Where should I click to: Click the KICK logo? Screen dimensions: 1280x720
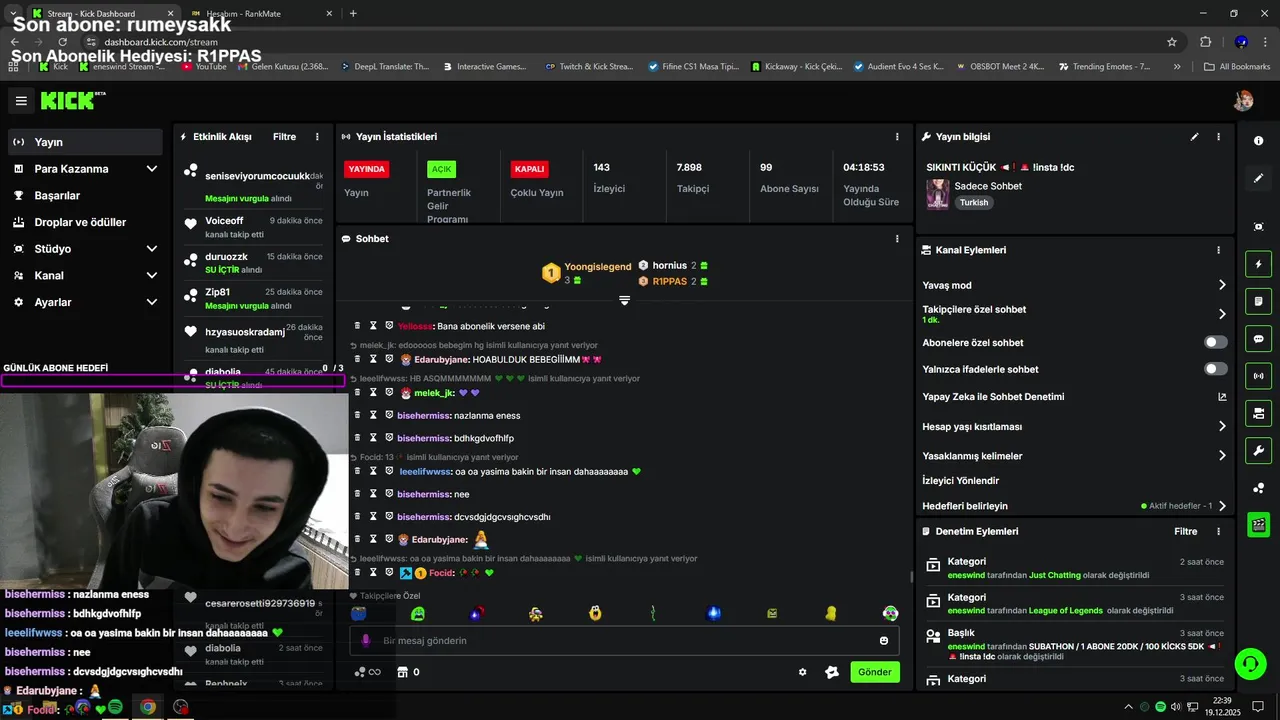click(x=72, y=100)
